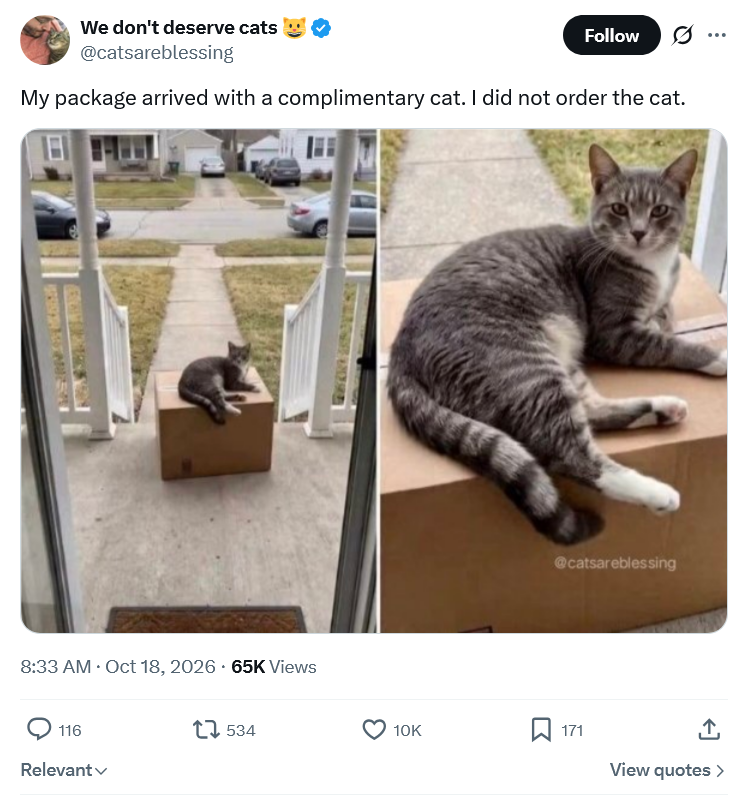Screen dimensions: 747x795
Task: Open the Grok slashed-circle icon
Action: (682, 35)
